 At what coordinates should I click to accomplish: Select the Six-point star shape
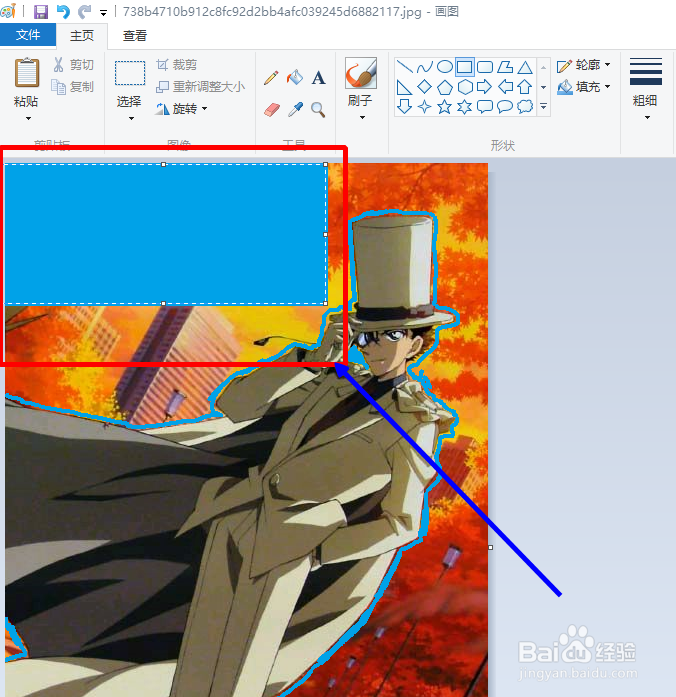pyautogui.click(x=464, y=107)
